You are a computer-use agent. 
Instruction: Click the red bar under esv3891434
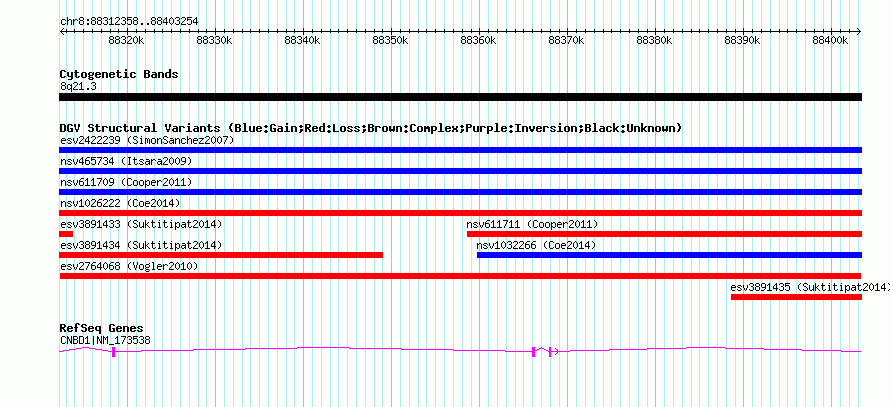click(x=221, y=255)
